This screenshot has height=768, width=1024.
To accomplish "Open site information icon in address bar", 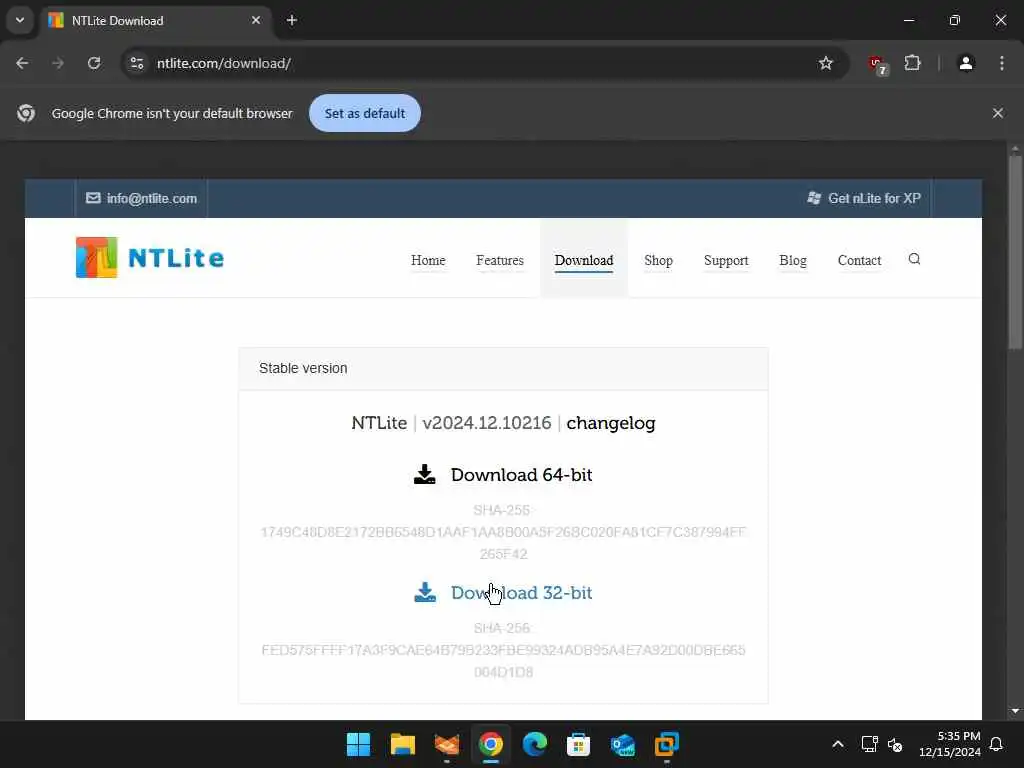I will 136,63.
